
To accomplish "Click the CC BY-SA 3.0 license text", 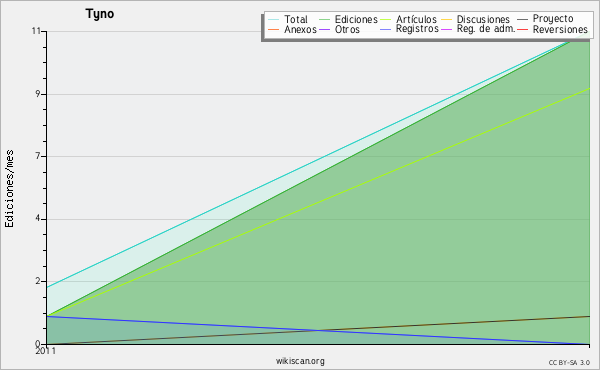I will (x=569, y=363).
